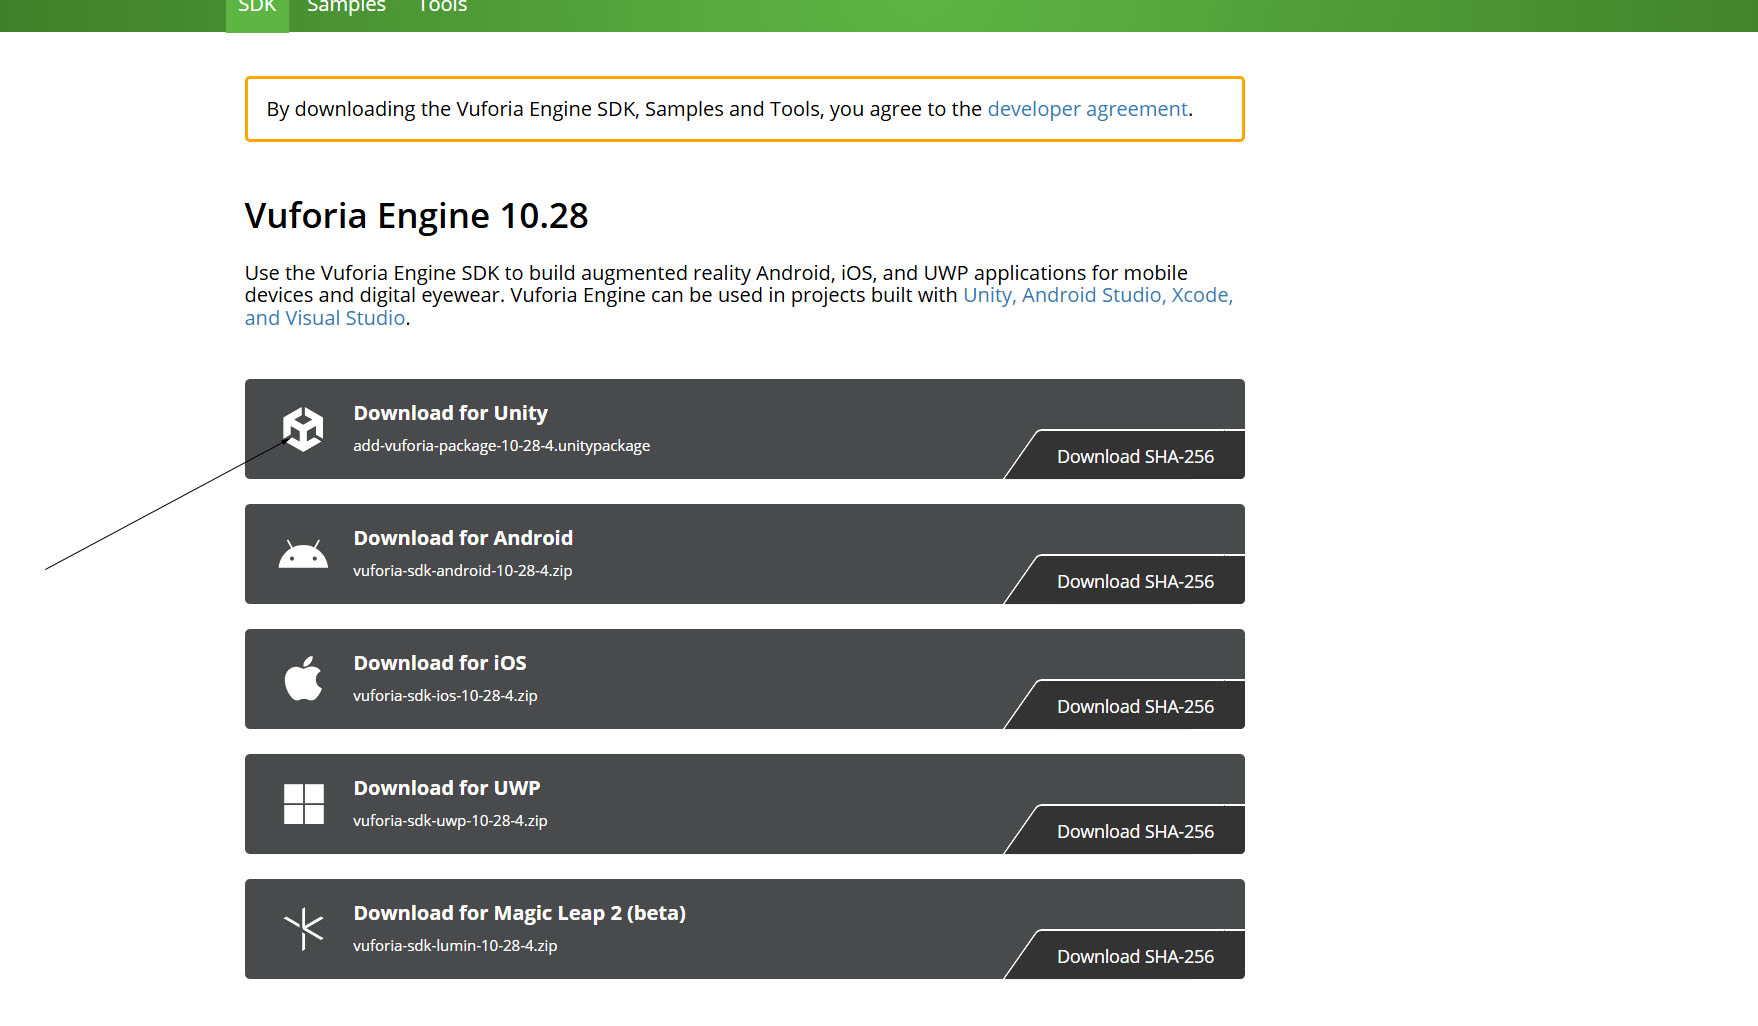This screenshot has height=1026, width=1758.
Task: Click the Unity cube logo icon
Action: [303, 429]
